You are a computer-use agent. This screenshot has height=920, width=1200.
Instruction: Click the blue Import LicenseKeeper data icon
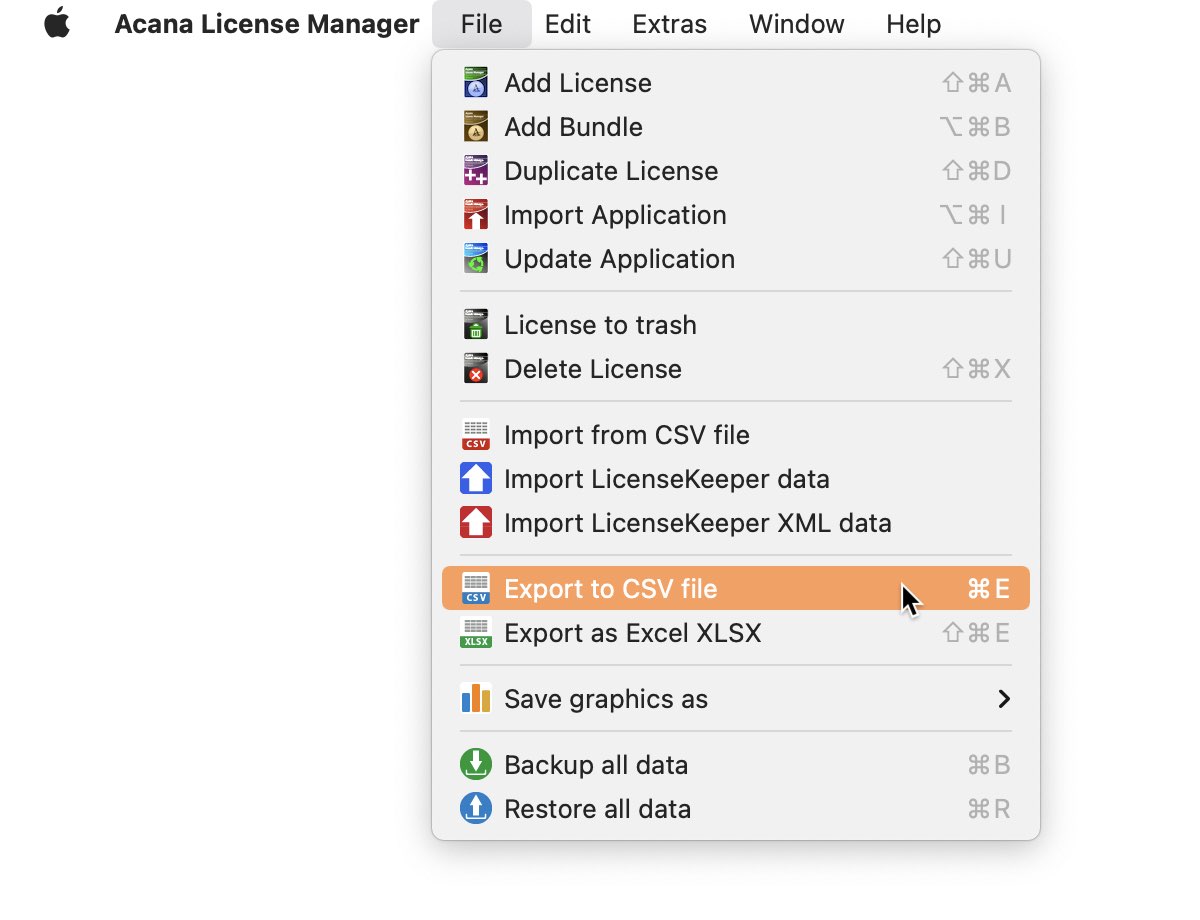point(476,479)
